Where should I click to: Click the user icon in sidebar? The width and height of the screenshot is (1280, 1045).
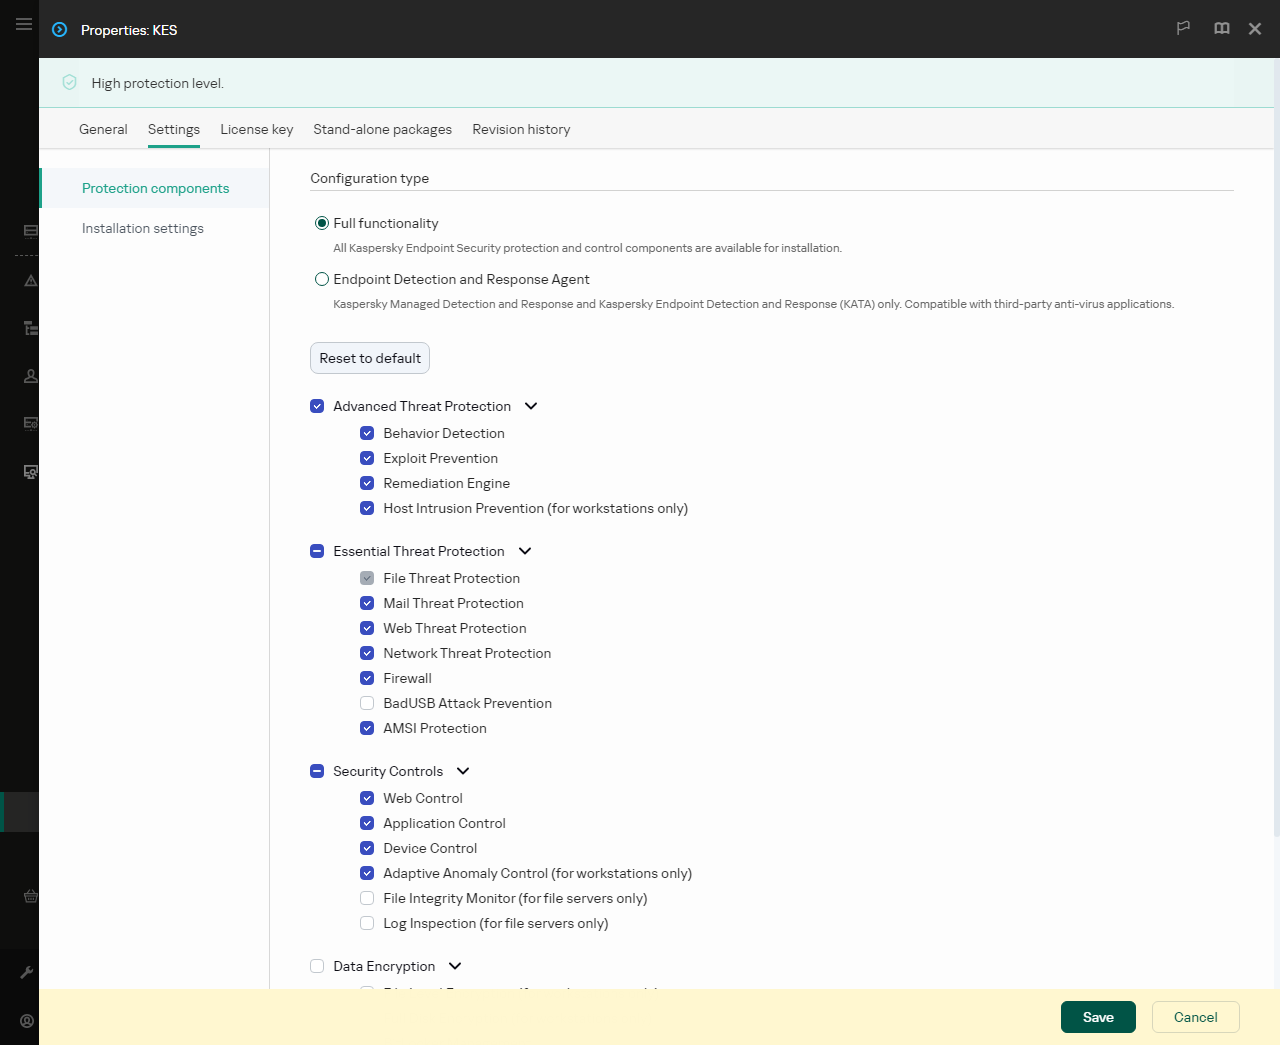pos(30,376)
